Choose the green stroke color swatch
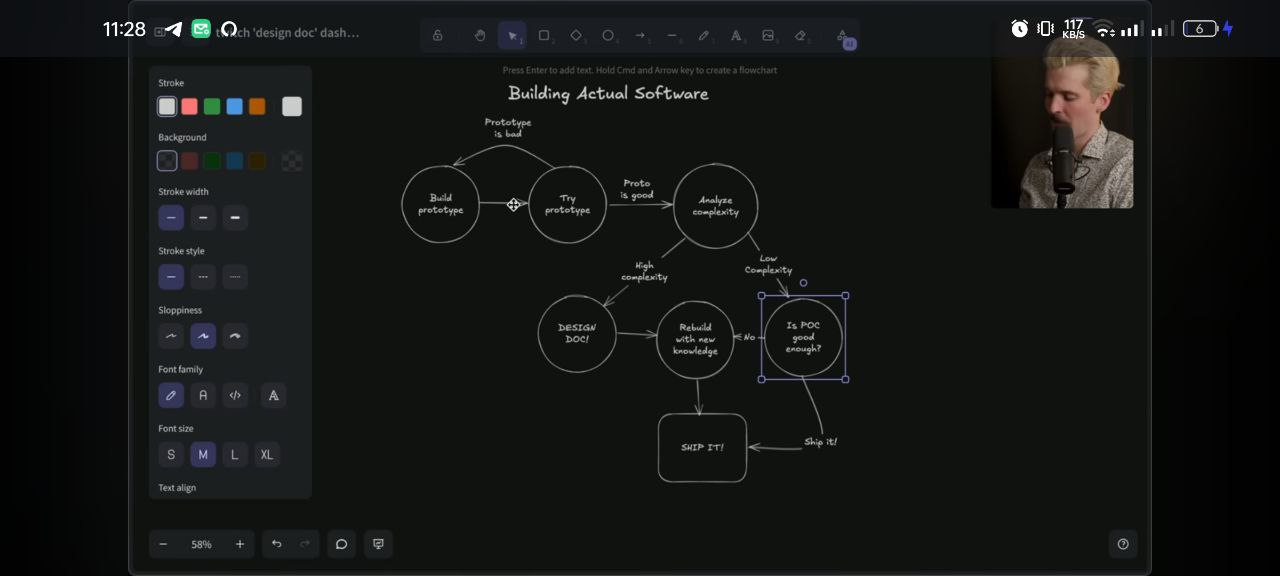The image size is (1280, 576). point(212,106)
